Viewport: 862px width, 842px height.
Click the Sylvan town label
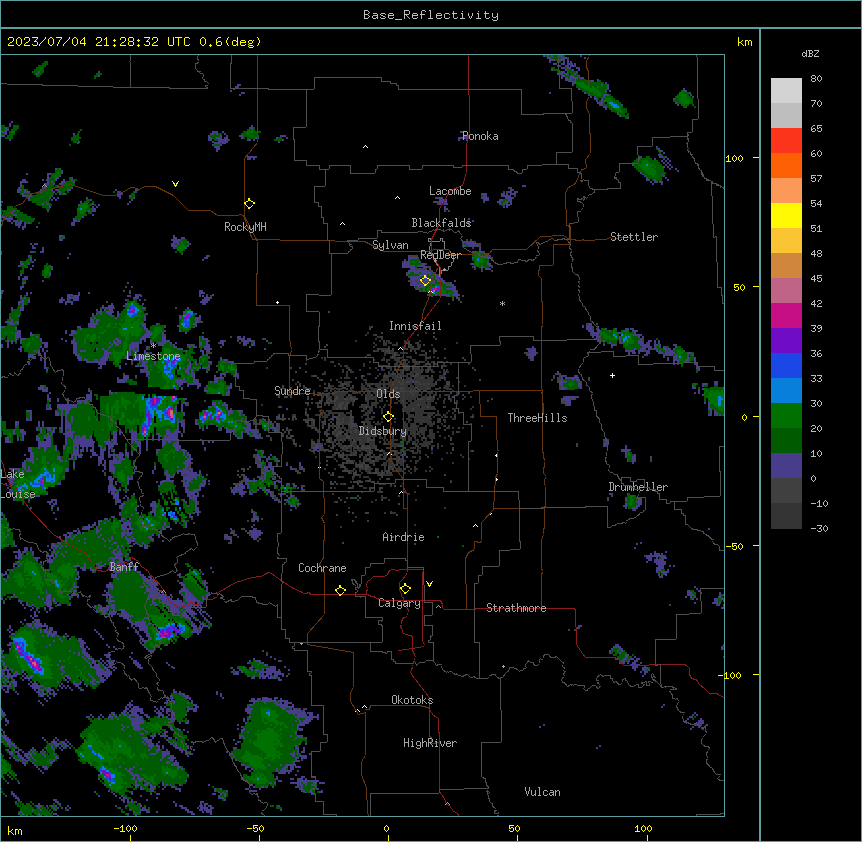pyautogui.click(x=390, y=245)
